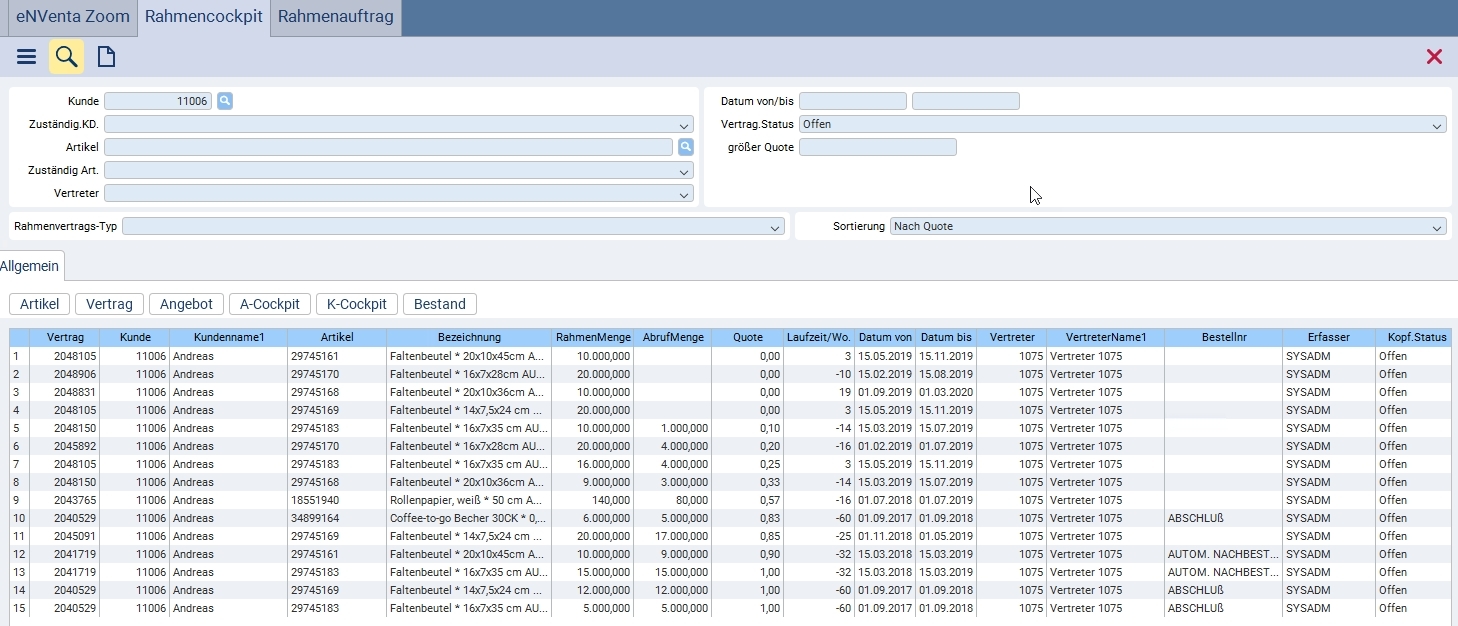The width and height of the screenshot is (1458, 626).
Task: Expand the Rahmenvertrags-Typ dropdown
Action: click(x=776, y=227)
